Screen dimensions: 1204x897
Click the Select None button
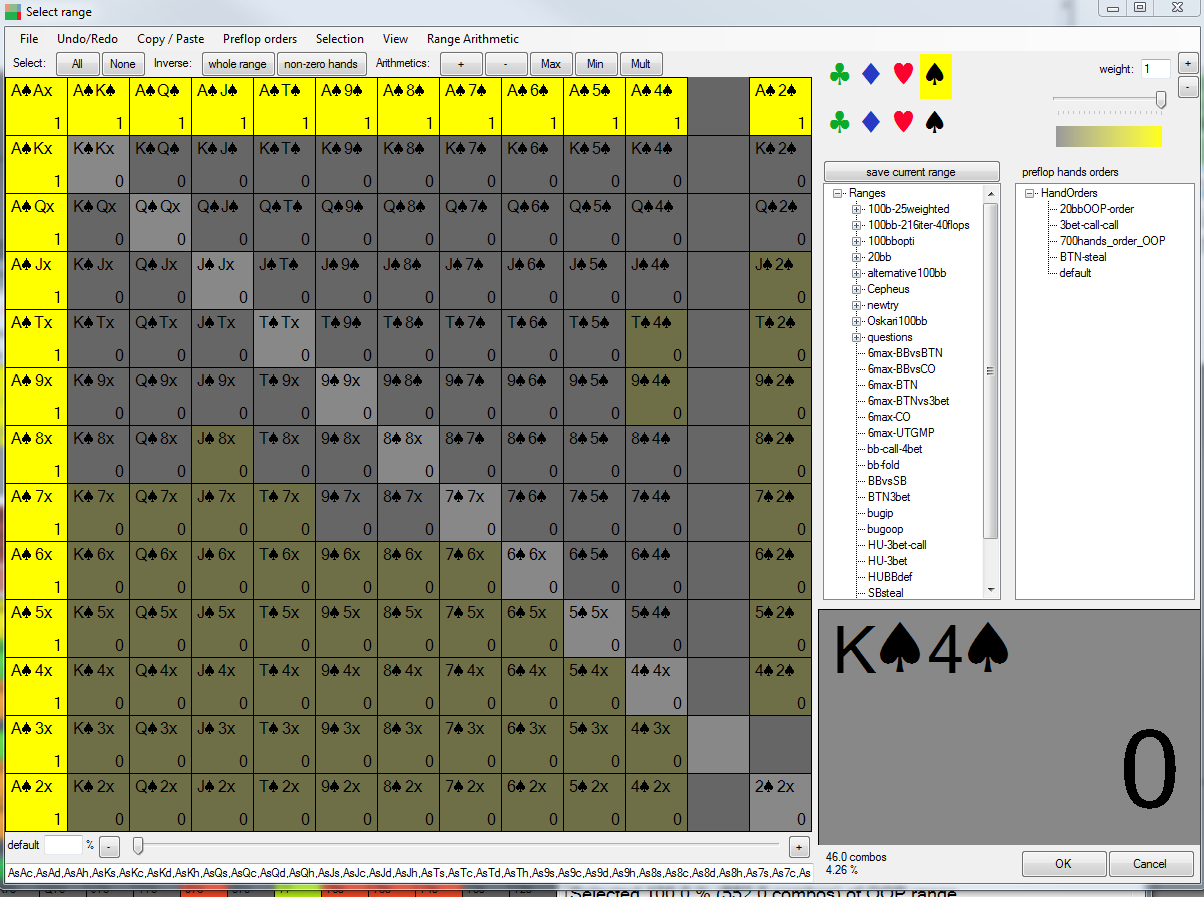123,64
